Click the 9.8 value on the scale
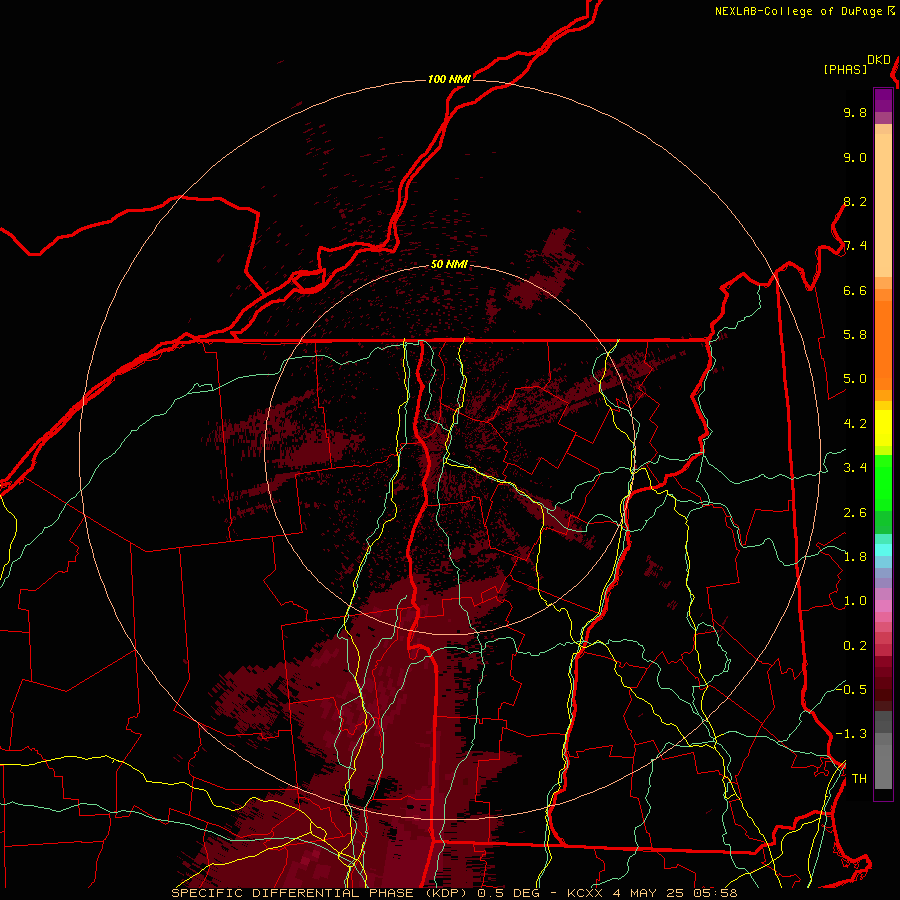 click(855, 112)
